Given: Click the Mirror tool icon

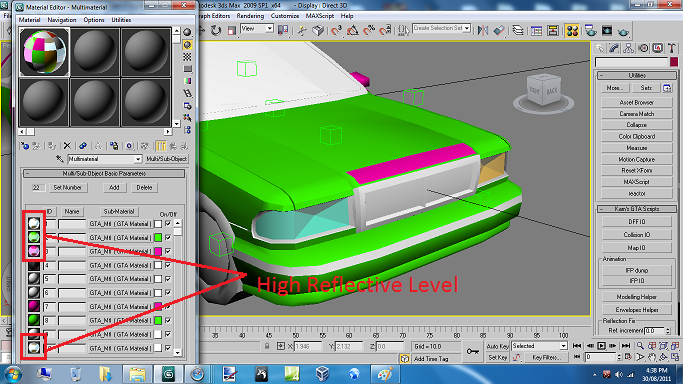Looking at the screenshot, I should point(483,30).
